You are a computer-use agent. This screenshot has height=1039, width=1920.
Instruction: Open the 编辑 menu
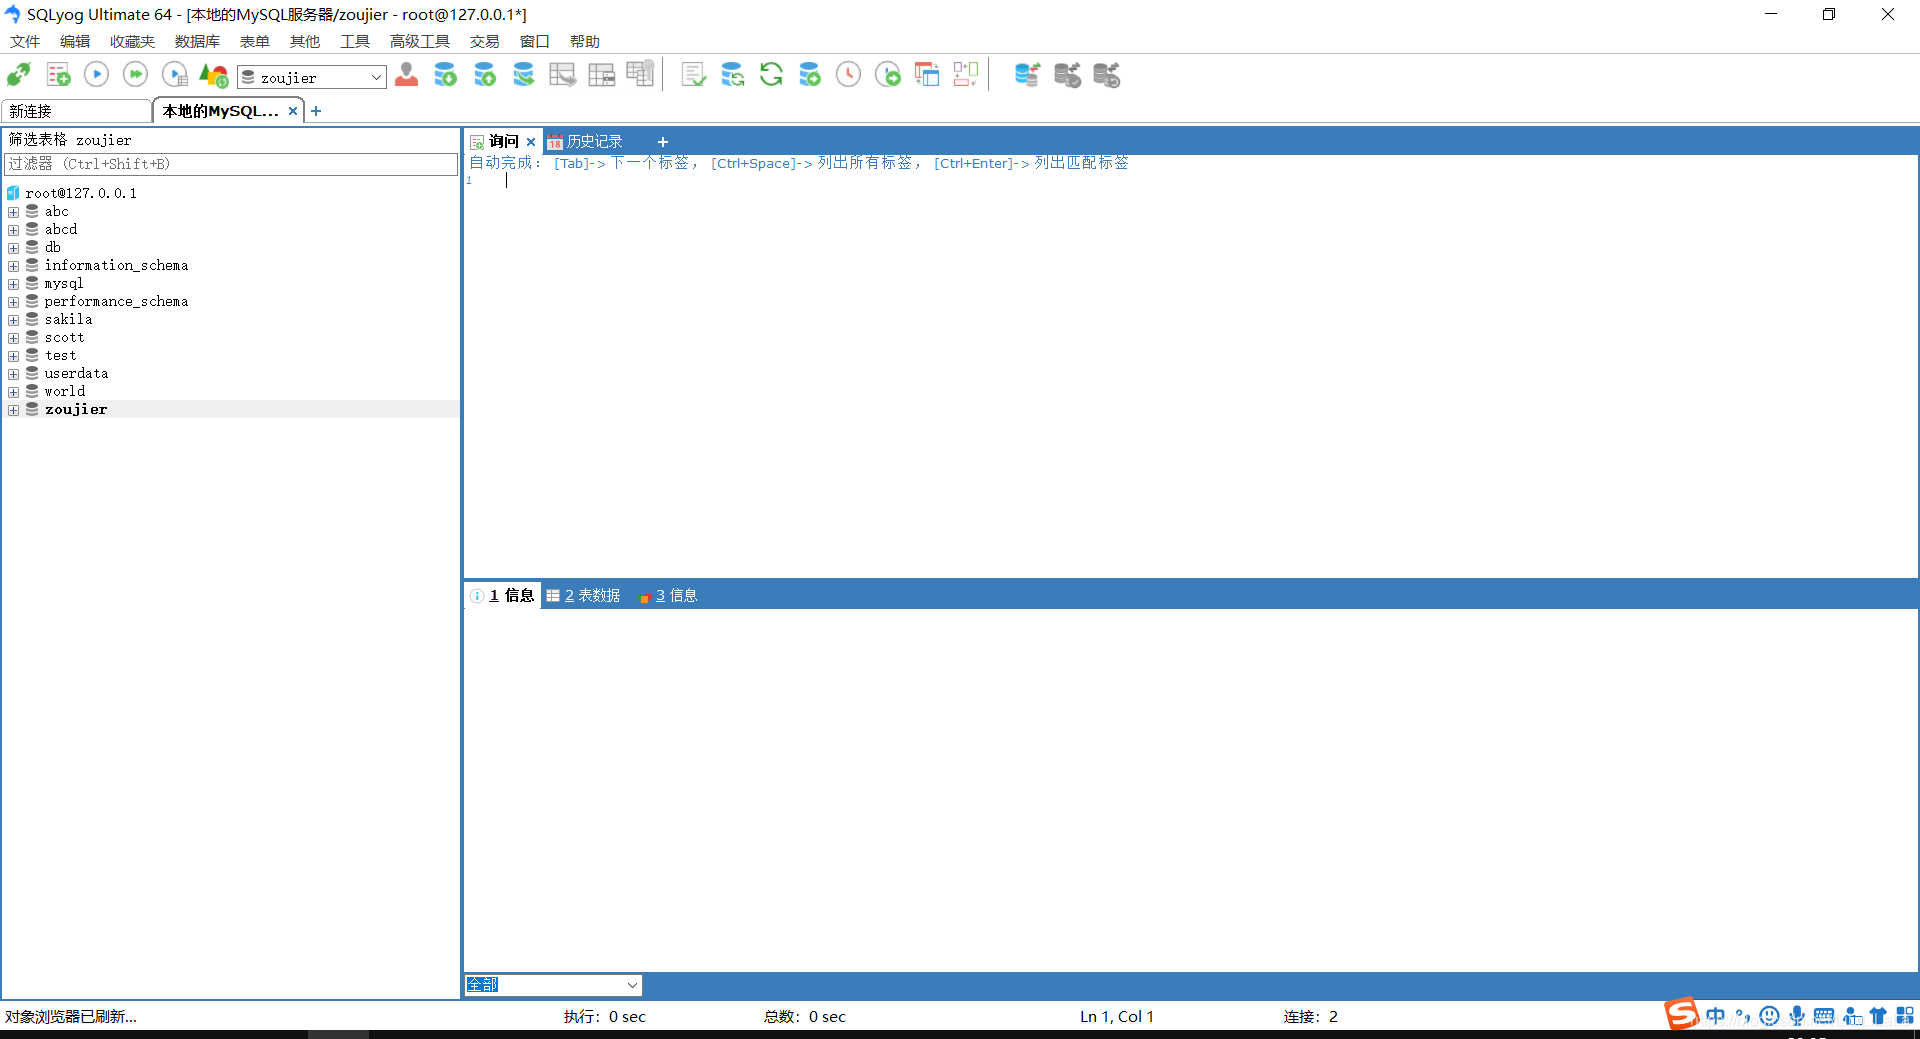75,41
